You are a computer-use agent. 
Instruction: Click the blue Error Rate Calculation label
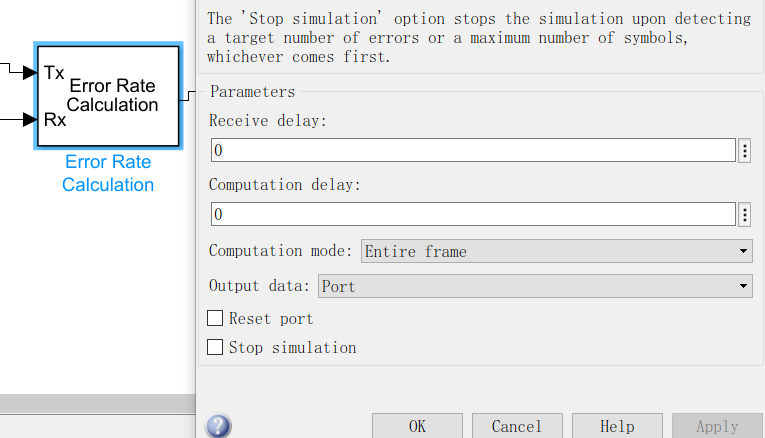(x=108, y=173)
